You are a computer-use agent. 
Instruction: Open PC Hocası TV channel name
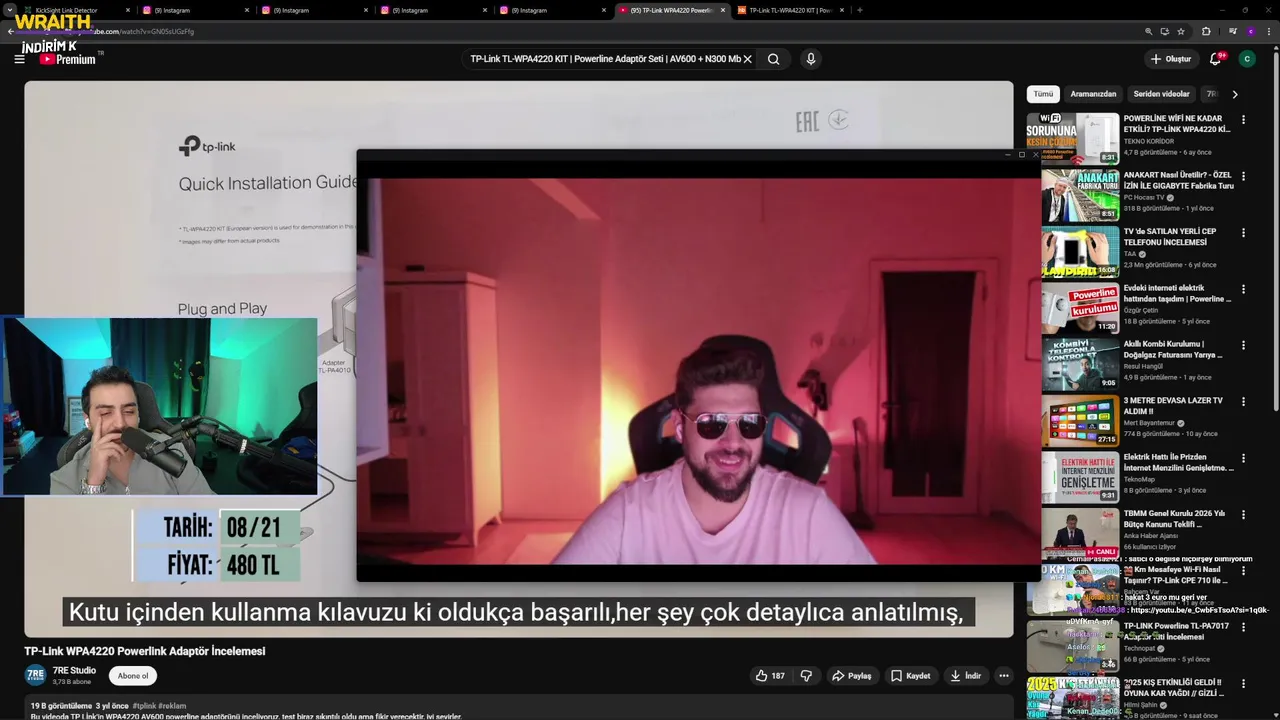(1144, 197)
